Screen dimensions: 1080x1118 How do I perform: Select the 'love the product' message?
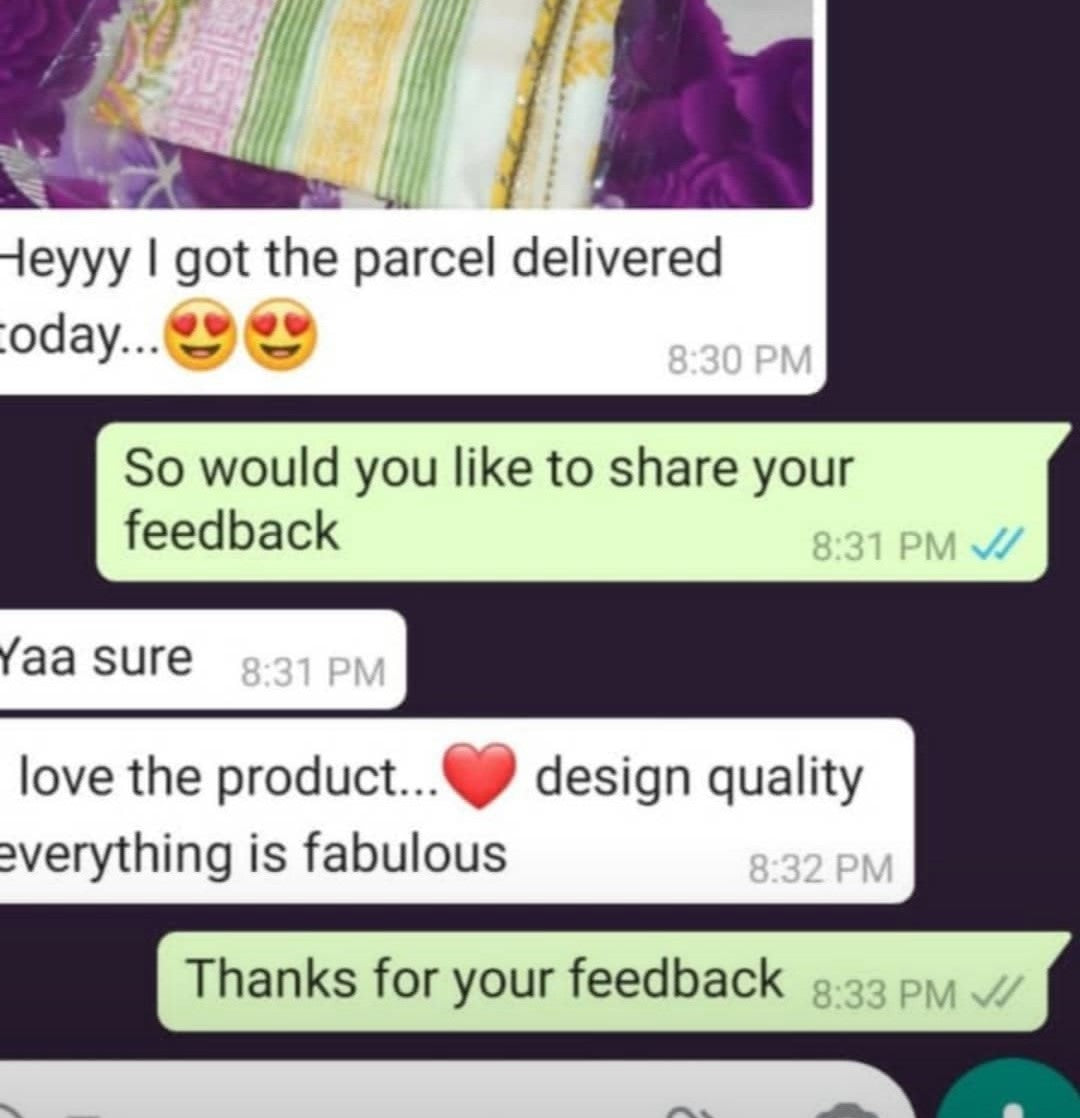(x=456, y=811)
